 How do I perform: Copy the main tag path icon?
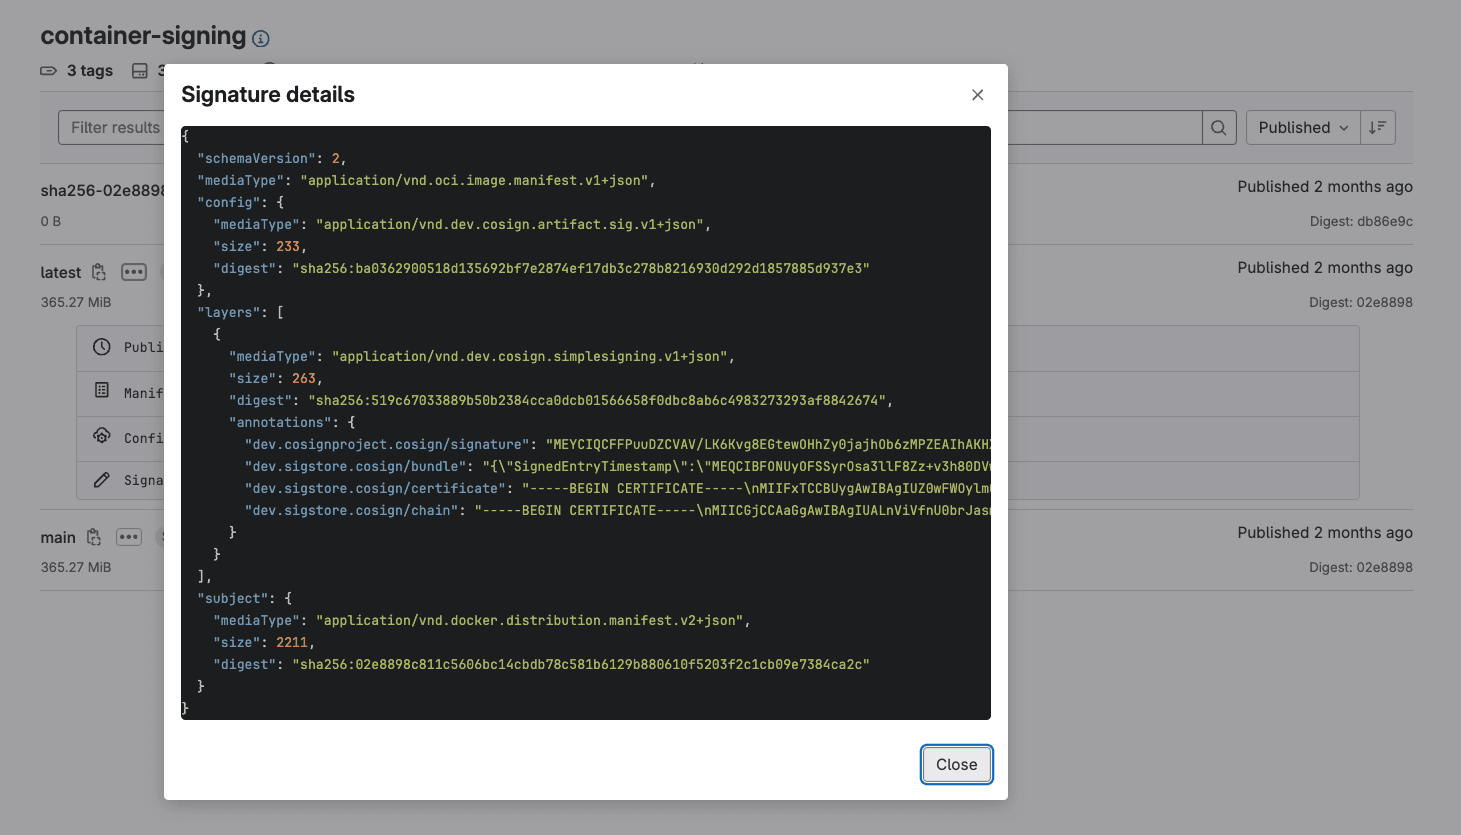[94, 537]
